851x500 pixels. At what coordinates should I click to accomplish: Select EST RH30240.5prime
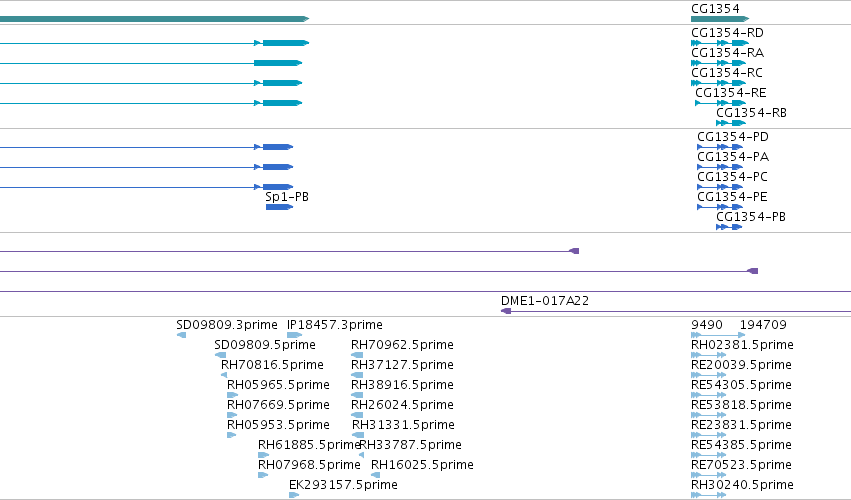click(742, 486)
